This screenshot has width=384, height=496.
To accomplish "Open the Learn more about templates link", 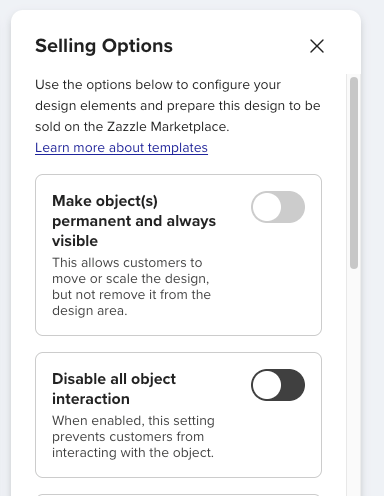I will [121, 148].
